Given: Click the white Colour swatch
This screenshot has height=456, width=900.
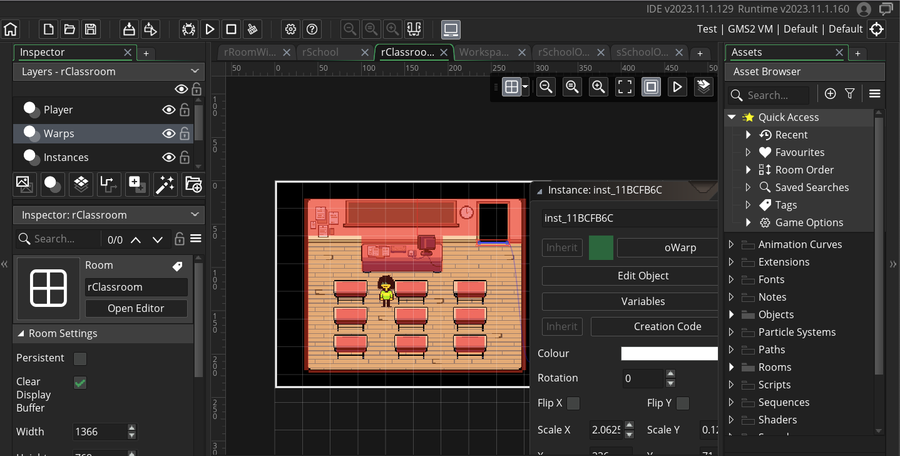Looking at the screenshot, I should [668, 353].
